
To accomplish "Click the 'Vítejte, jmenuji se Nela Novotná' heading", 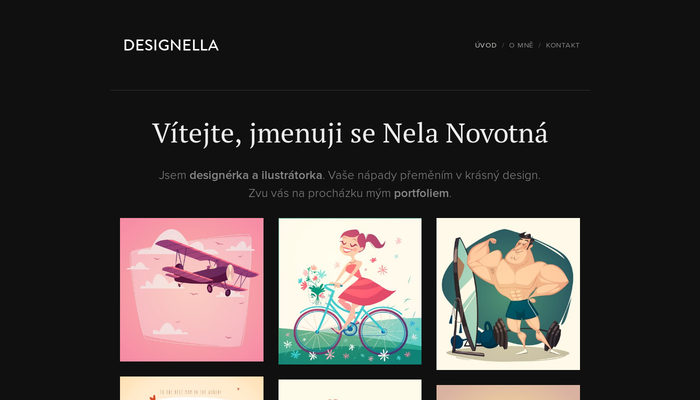I will [x=350, y=134].
